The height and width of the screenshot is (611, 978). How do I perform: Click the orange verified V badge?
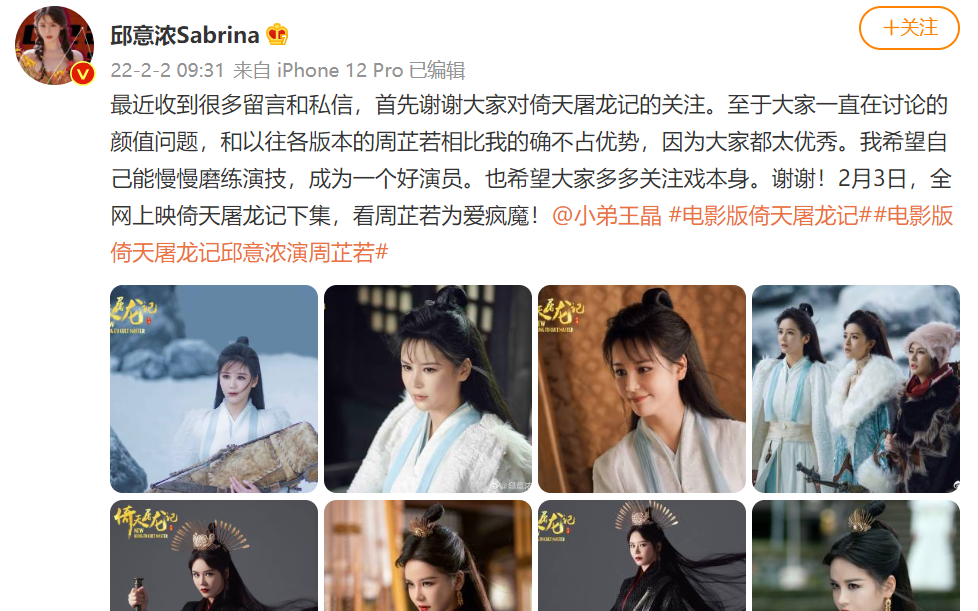click(82, 74)
